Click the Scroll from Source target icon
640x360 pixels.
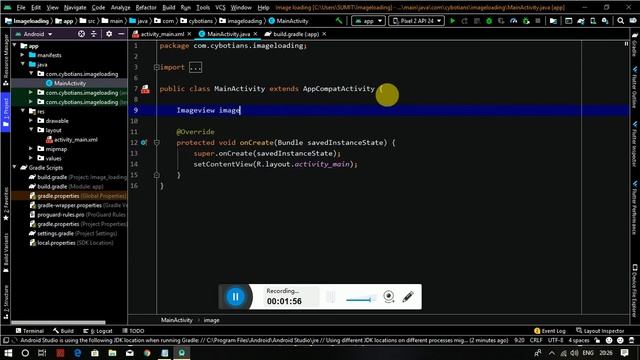(81, 34)
